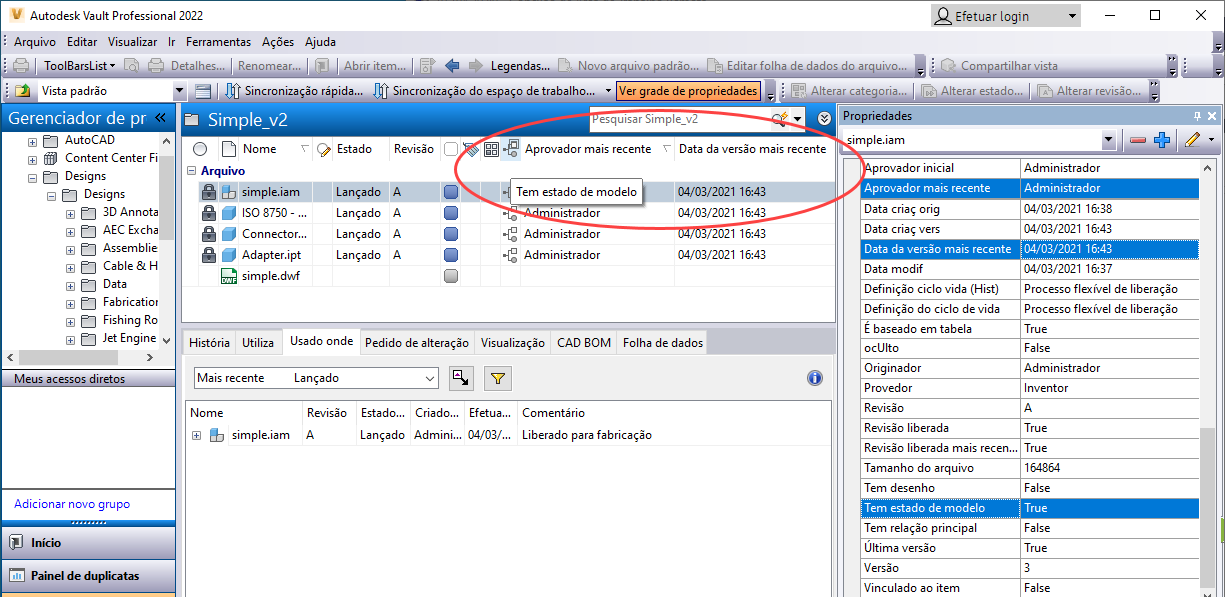Click the checkbox column header in file list
This screenshot has width=1225, height=597.
click(451, 149)
